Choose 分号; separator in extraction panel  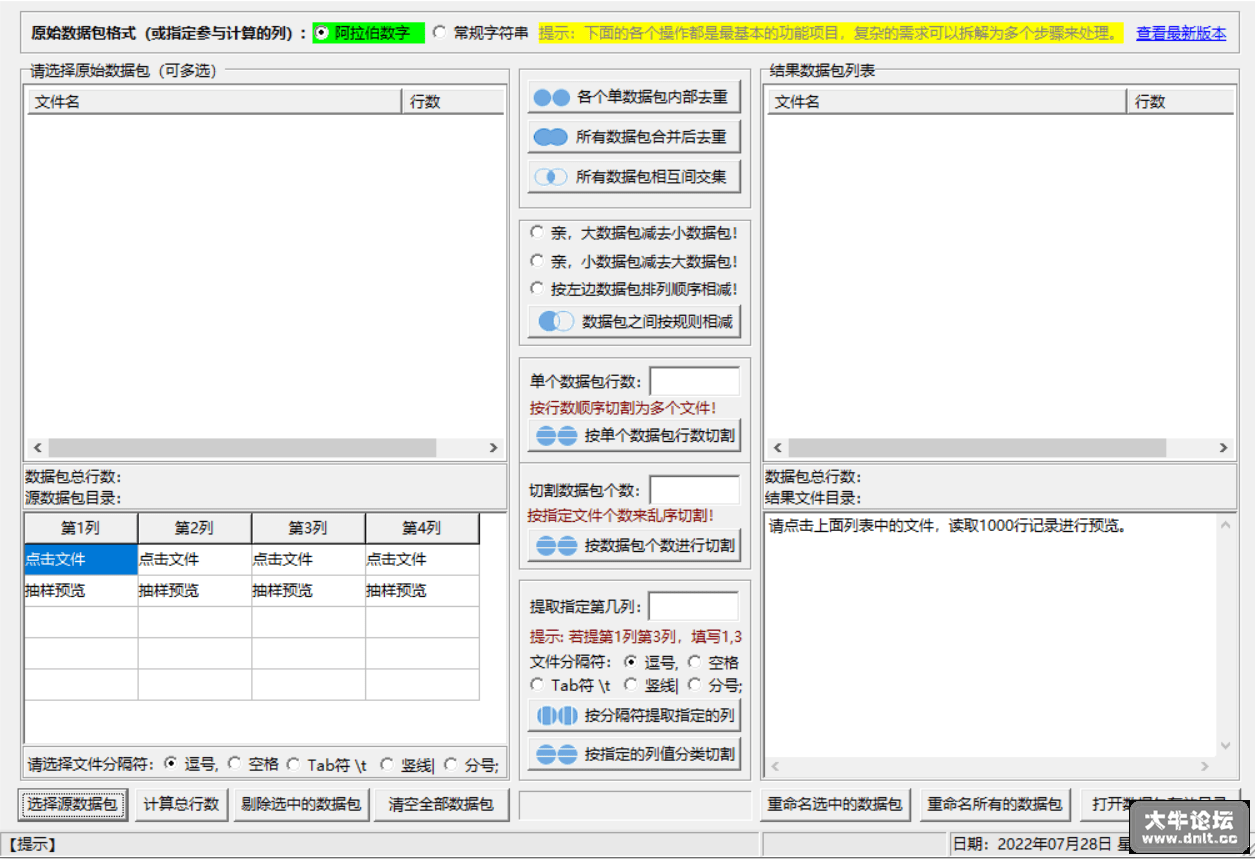(x=715, y=685)
